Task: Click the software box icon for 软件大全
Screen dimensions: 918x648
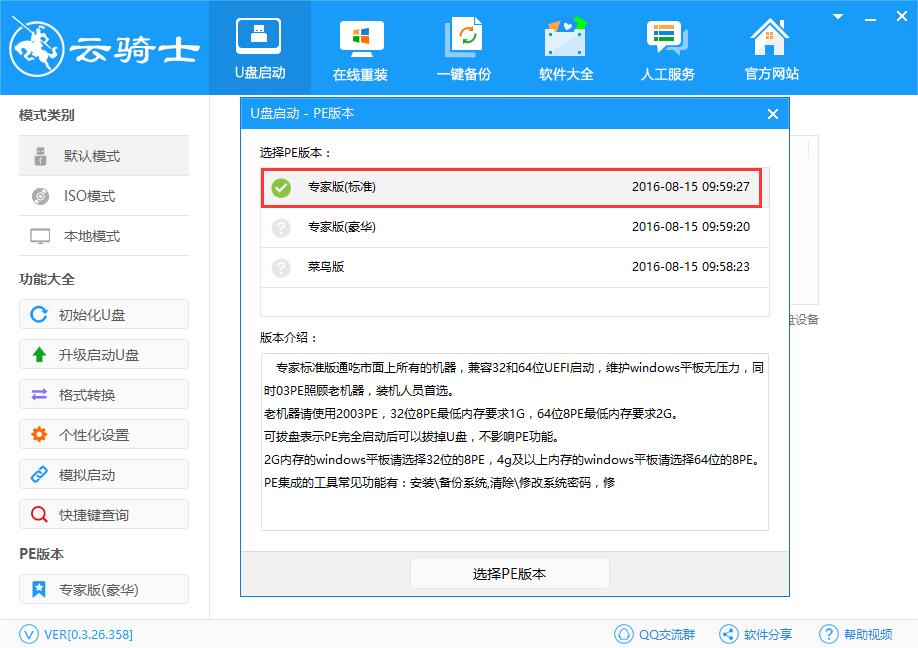Action: click(x=565, y=37)
